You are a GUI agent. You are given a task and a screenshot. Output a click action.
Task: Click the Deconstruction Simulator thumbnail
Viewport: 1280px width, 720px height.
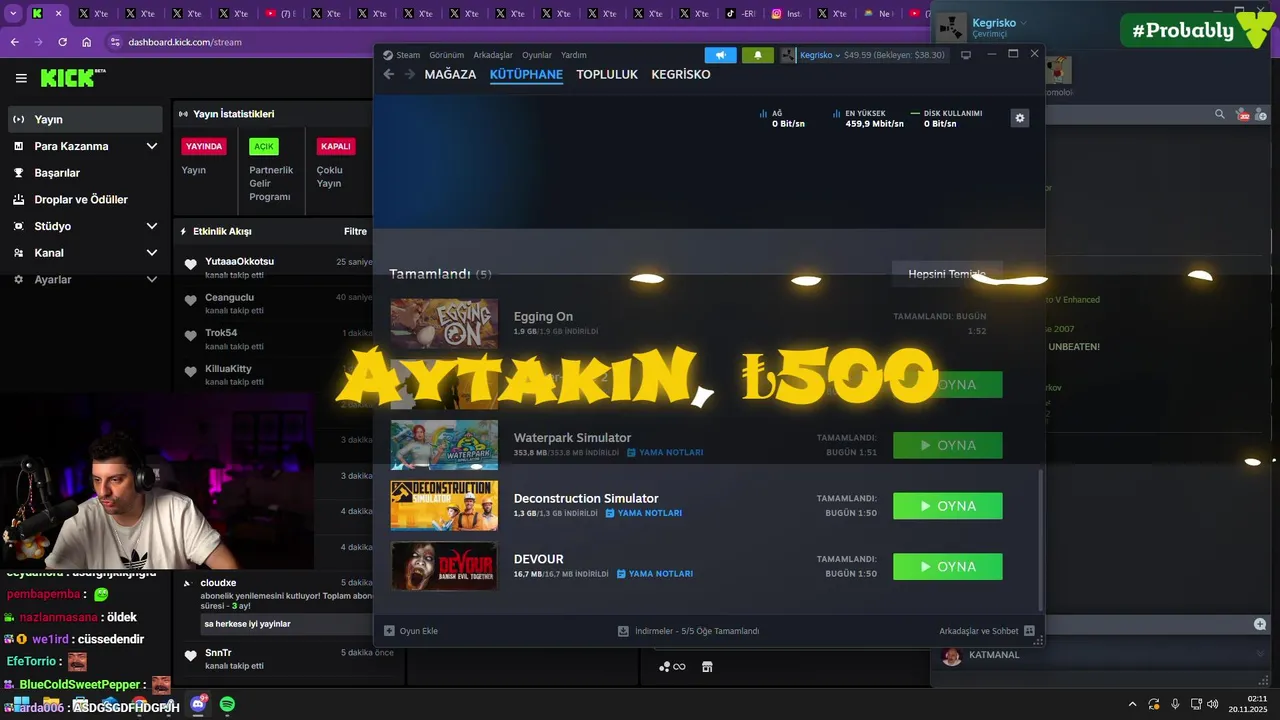tap(444, 505)
